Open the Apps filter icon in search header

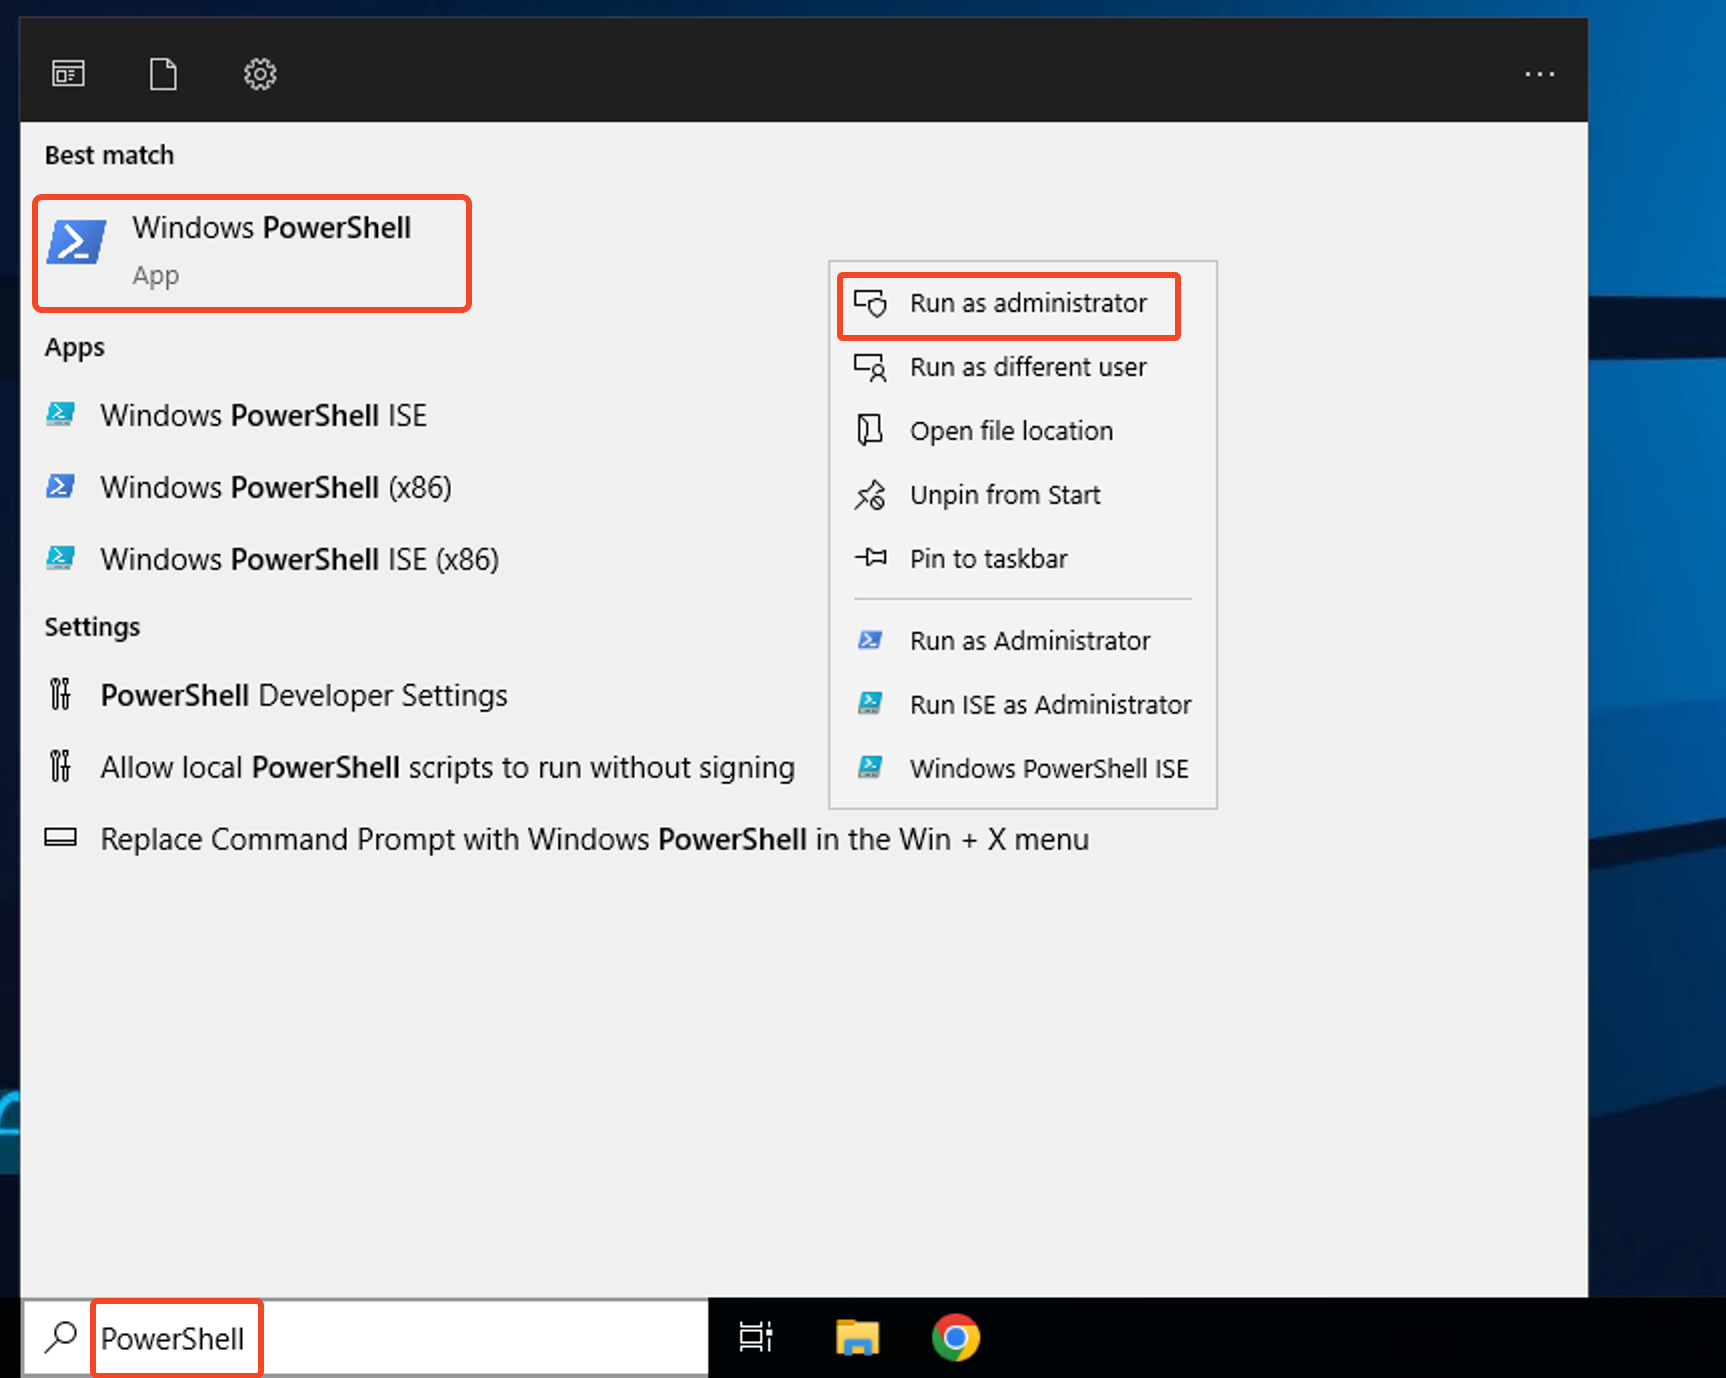(x=68, y=74)
